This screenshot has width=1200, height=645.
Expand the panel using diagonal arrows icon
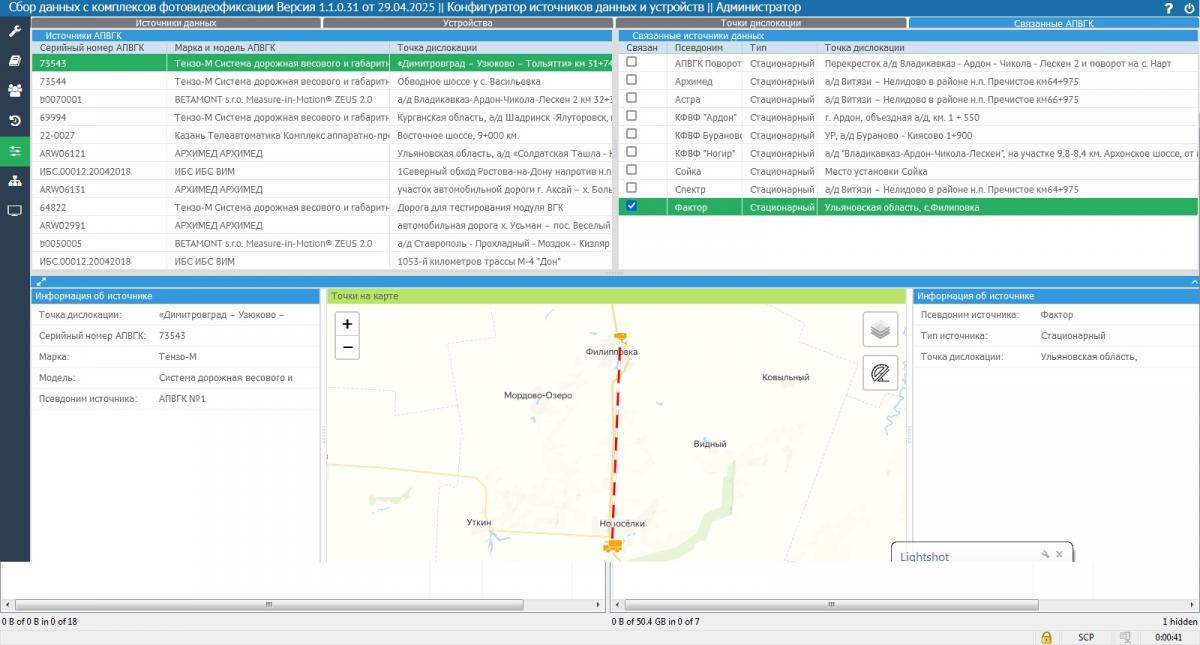point(42,283)
